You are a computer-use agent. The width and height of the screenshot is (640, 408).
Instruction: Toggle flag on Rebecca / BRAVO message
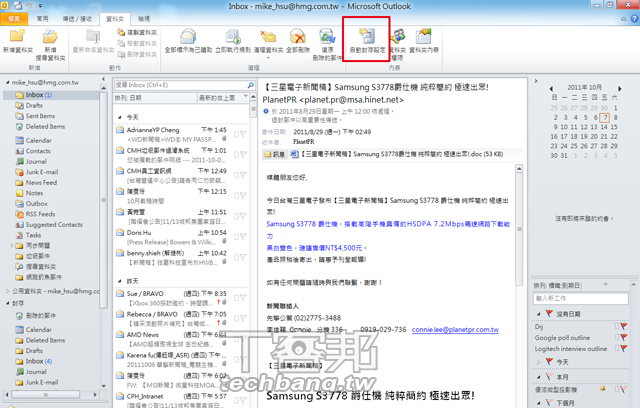pos(243,319)
